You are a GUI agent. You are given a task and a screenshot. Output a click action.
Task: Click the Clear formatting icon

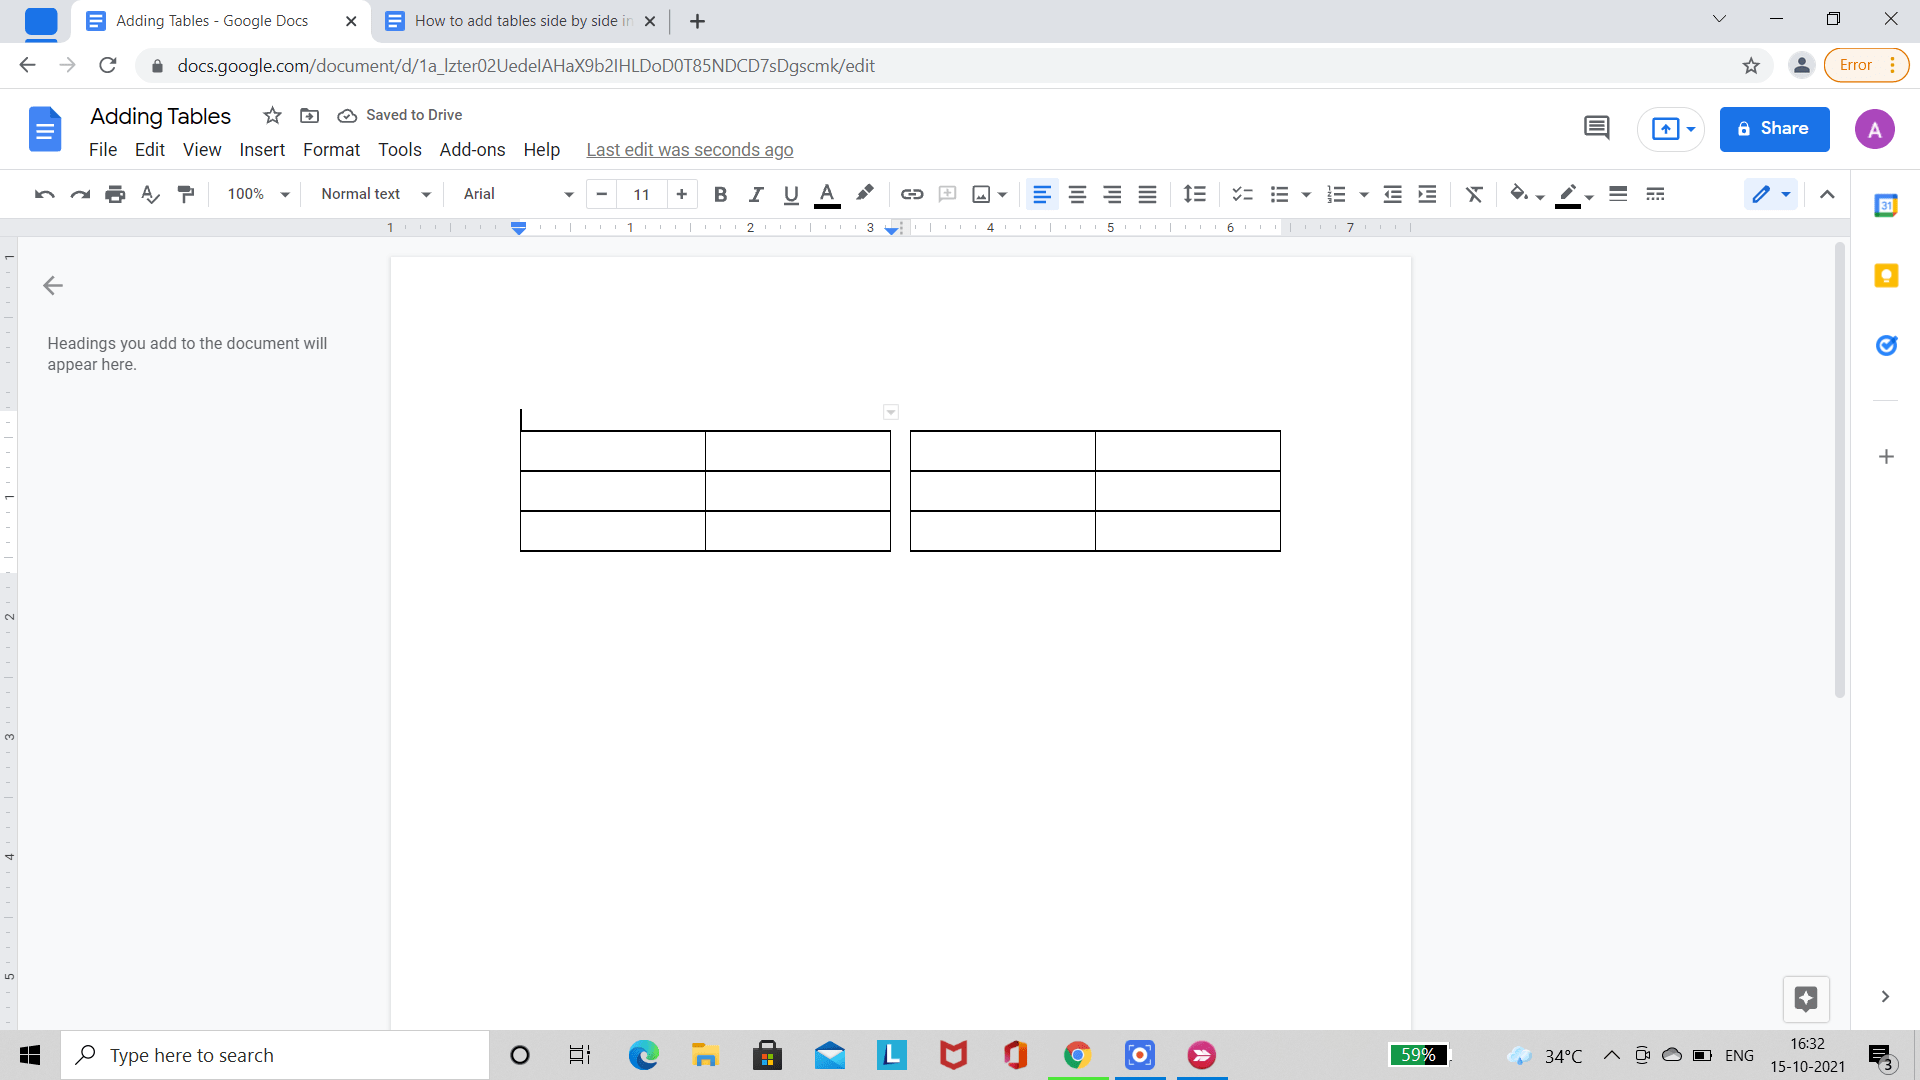pos(1474,194)
